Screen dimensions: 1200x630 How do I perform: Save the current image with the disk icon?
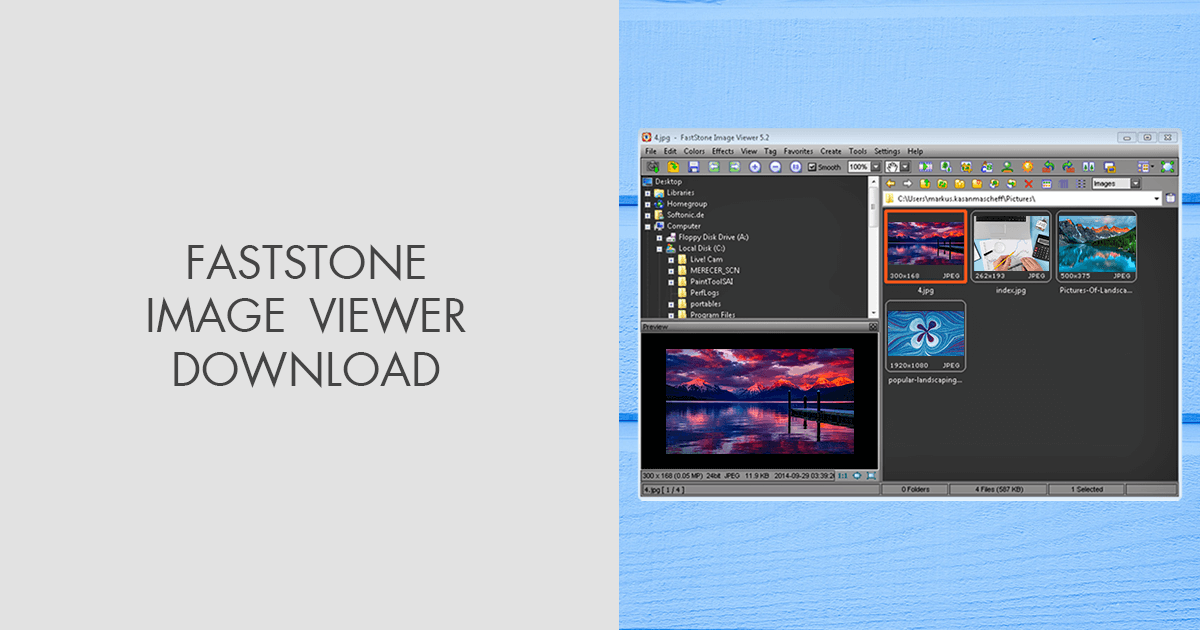click(x=694, y=167)
